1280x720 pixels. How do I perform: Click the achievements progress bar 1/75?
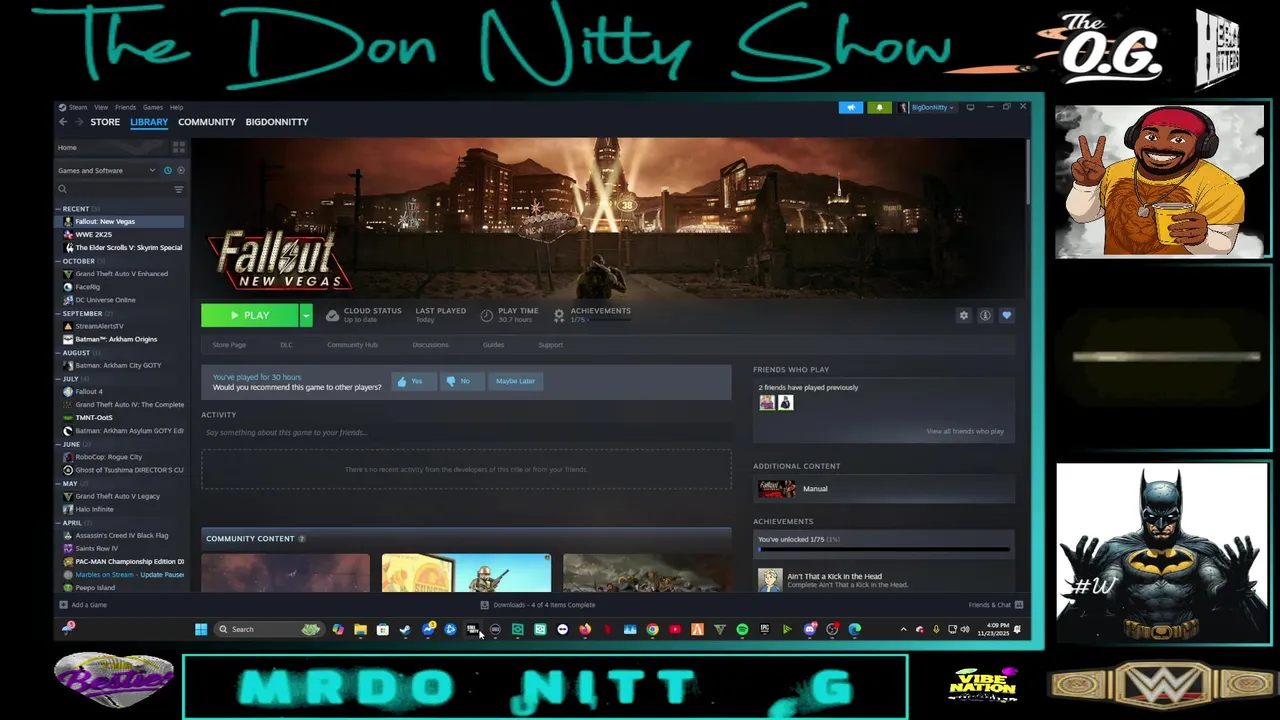coord(884,549)
